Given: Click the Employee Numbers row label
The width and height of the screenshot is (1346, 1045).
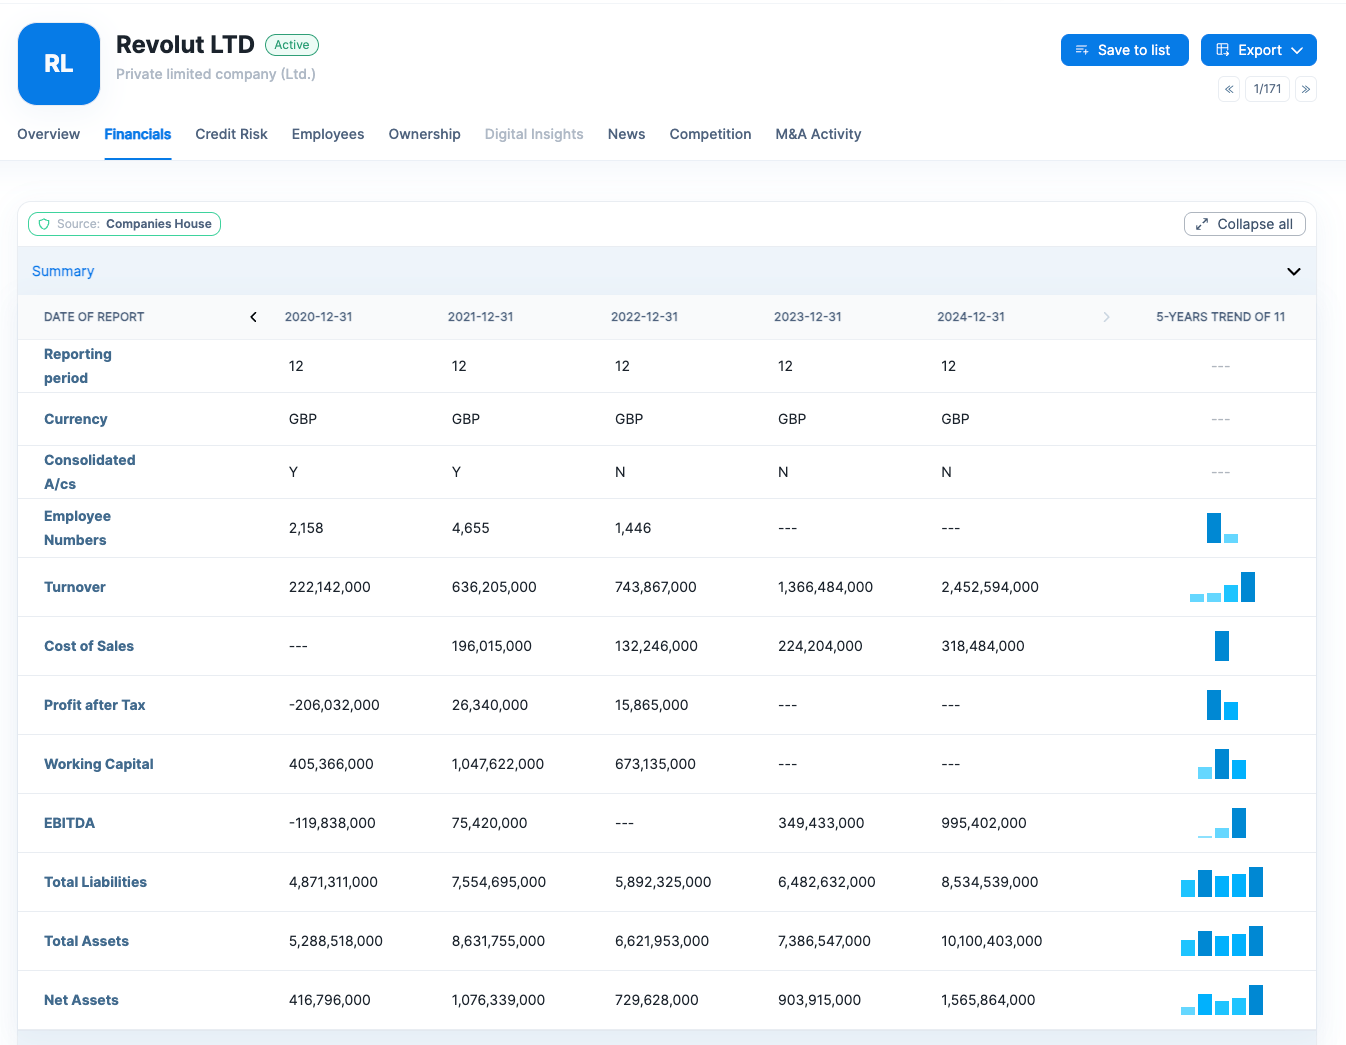Looking at the screenshot, I should point(77,528).
